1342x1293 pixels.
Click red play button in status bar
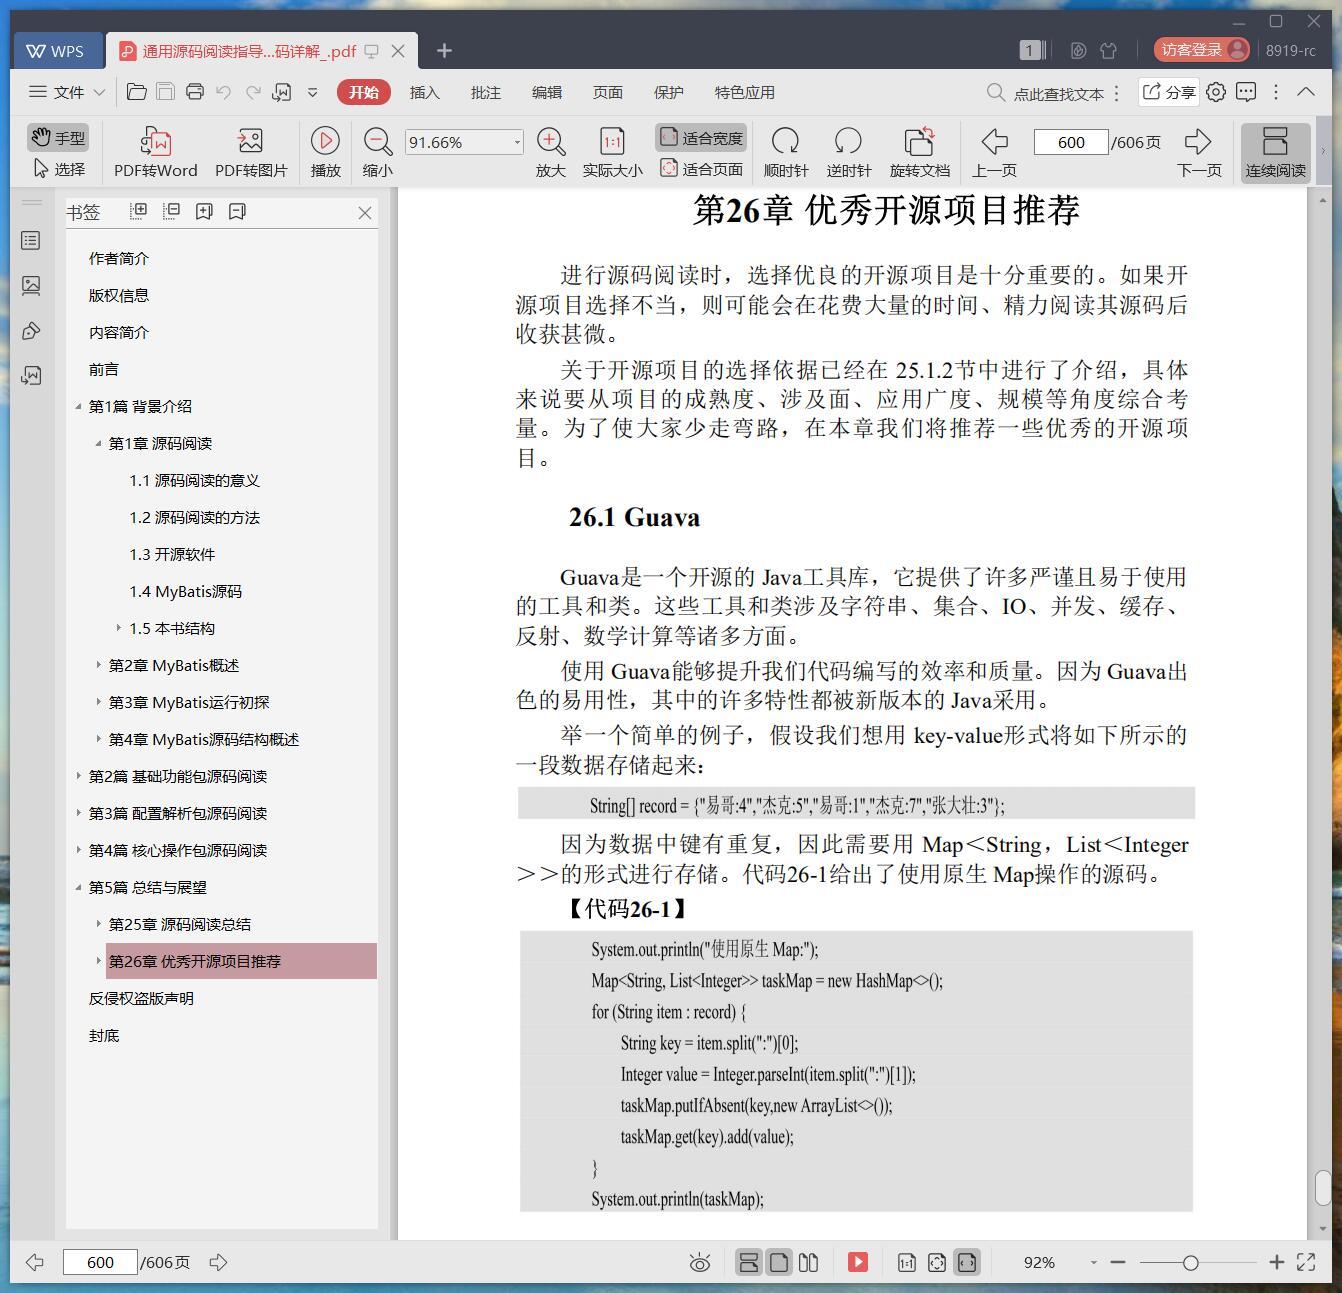[x=858, y=1262]
